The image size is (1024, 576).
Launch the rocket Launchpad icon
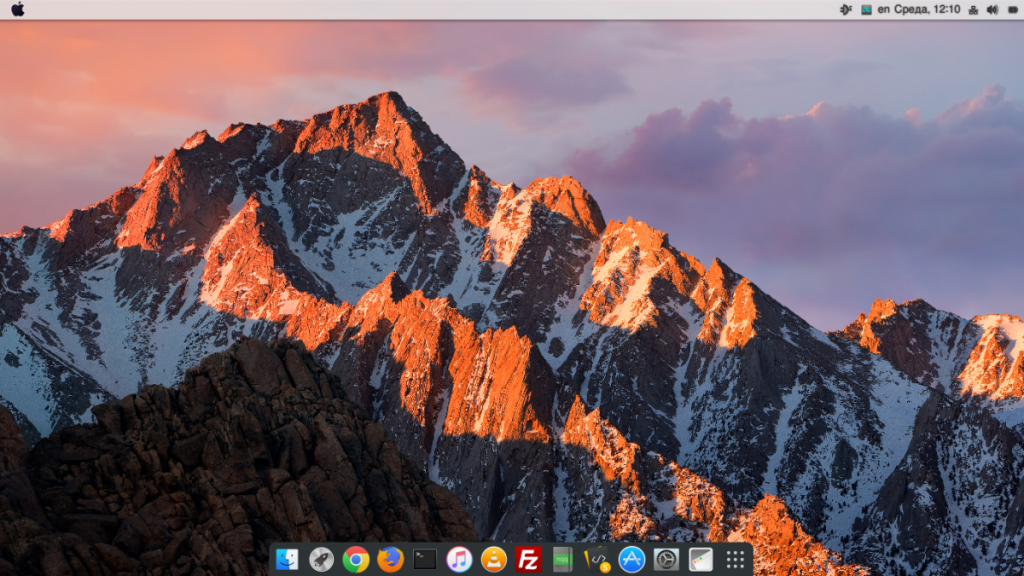[321, 560]
